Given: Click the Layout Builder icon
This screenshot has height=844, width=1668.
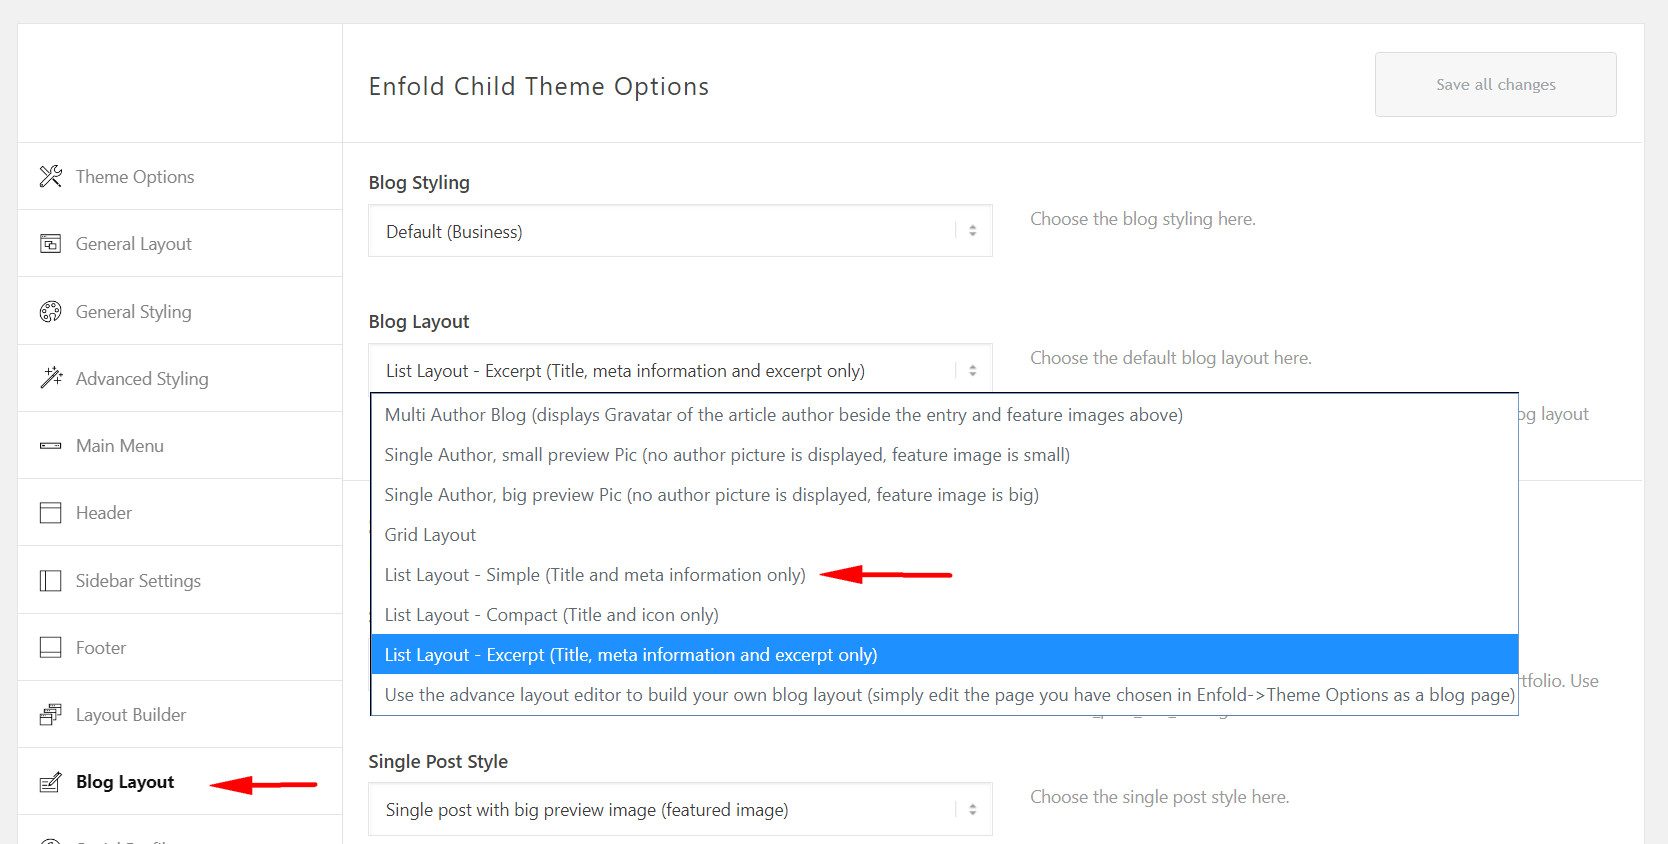Looking at the screenshot, I should point(51,715).
